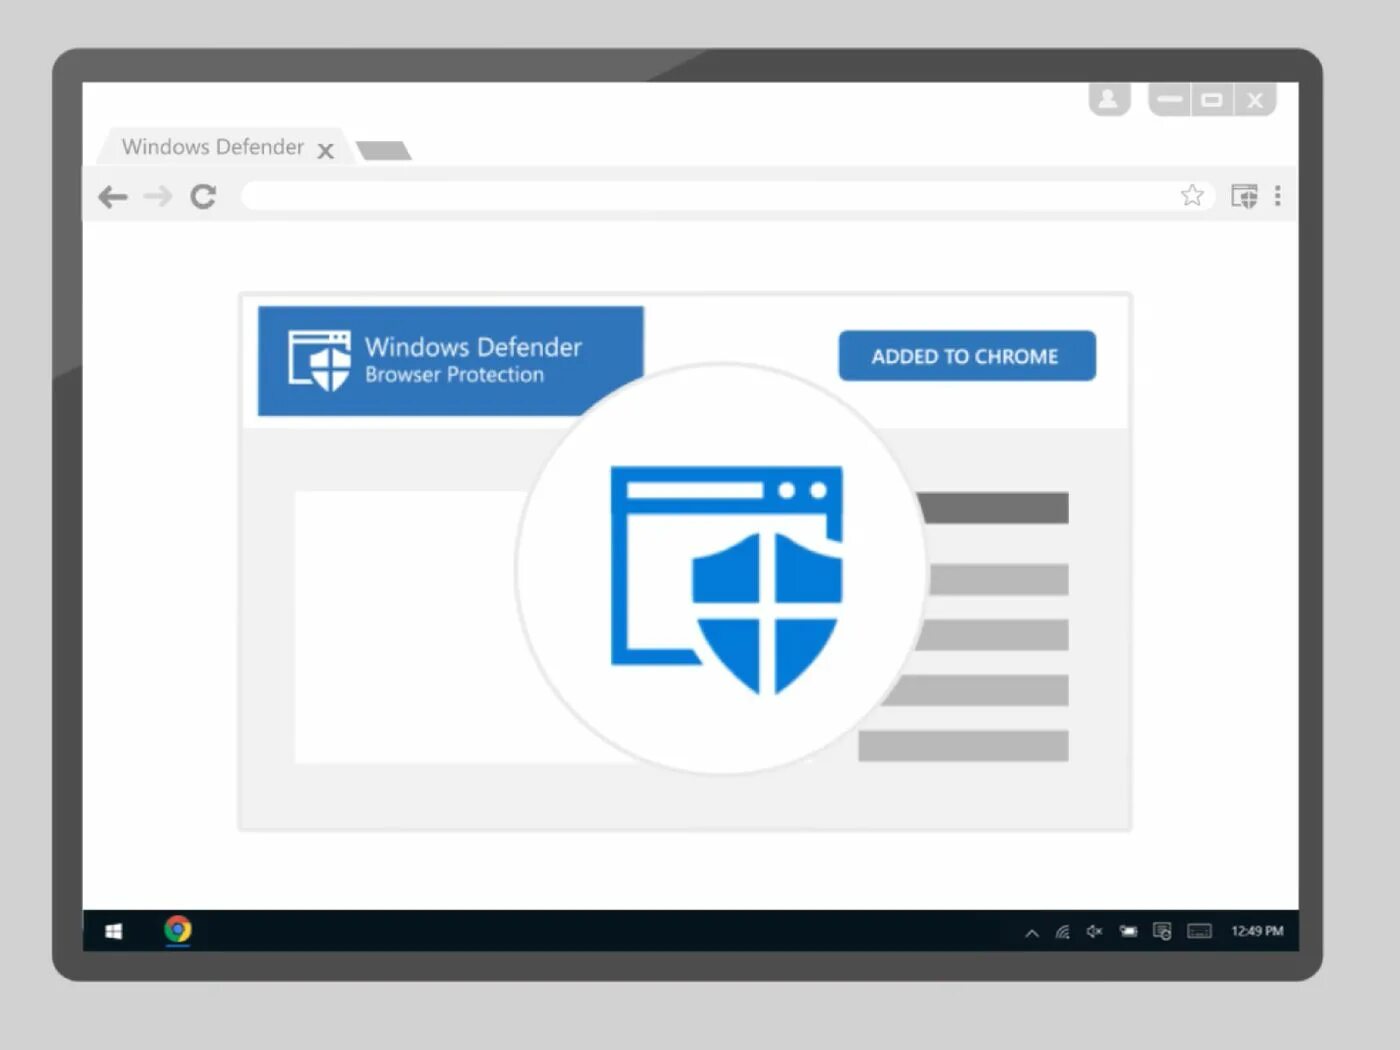The height and width of the screenshot is (1050, 1400).
Task: Show hidden tray icons with the caret
Action: (1032, 933)
